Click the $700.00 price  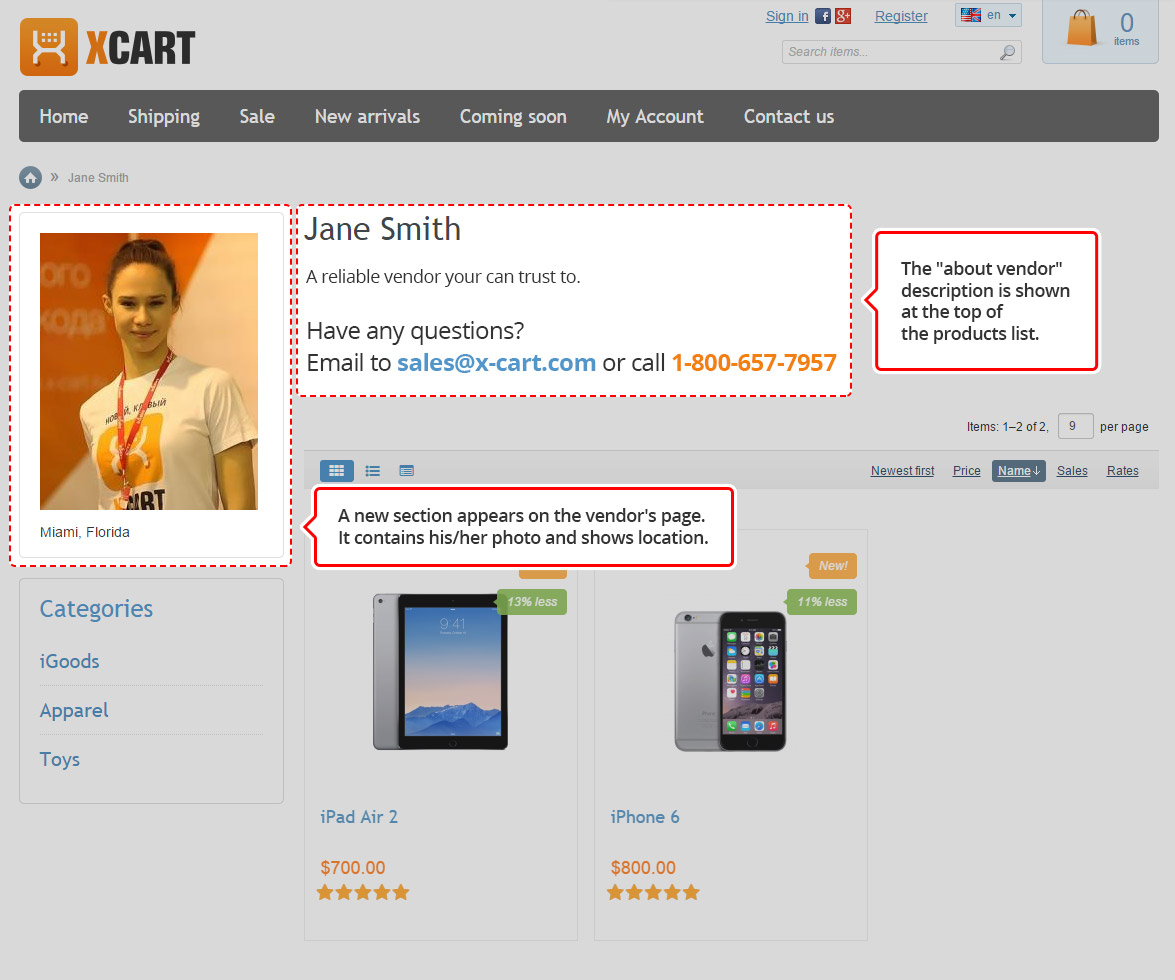coord(353,868)
